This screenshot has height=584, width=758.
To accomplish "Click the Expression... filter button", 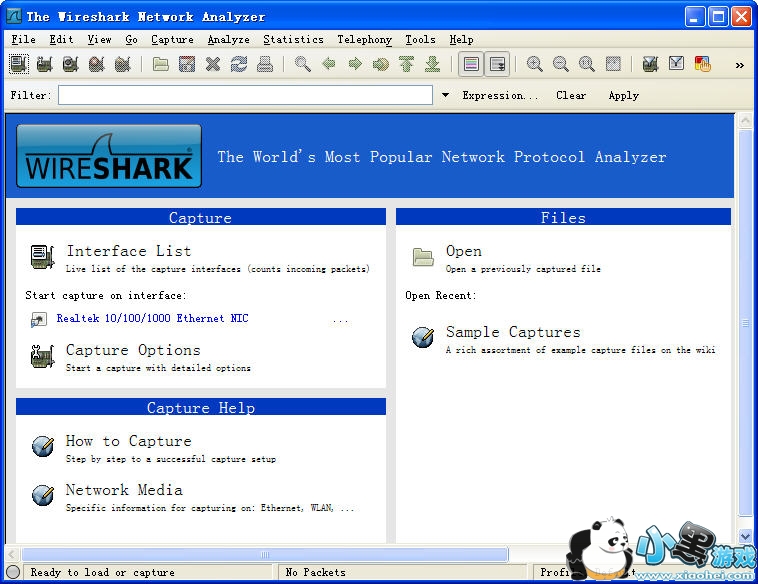I will click(500, 96).
